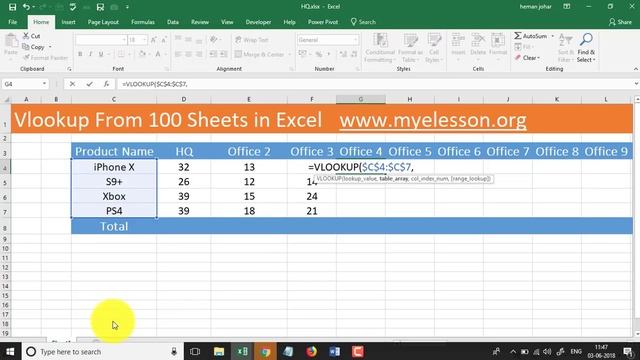Switch to the Data tab
The height and width of the screenshot is (360, 640).
173,22
